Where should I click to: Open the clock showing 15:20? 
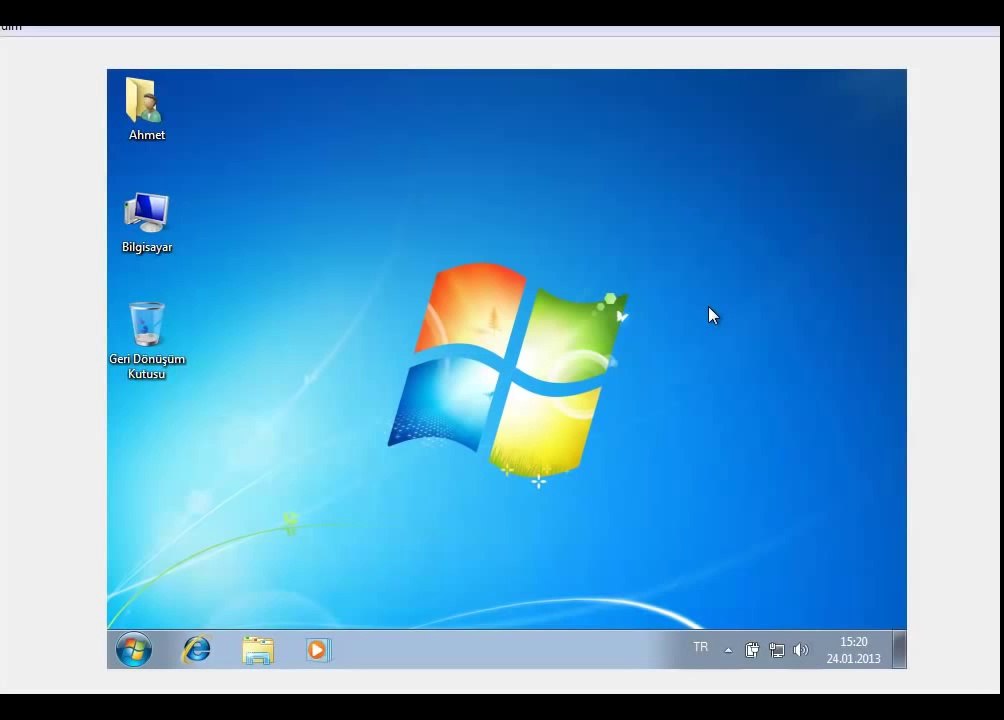[x=854, y=642]
